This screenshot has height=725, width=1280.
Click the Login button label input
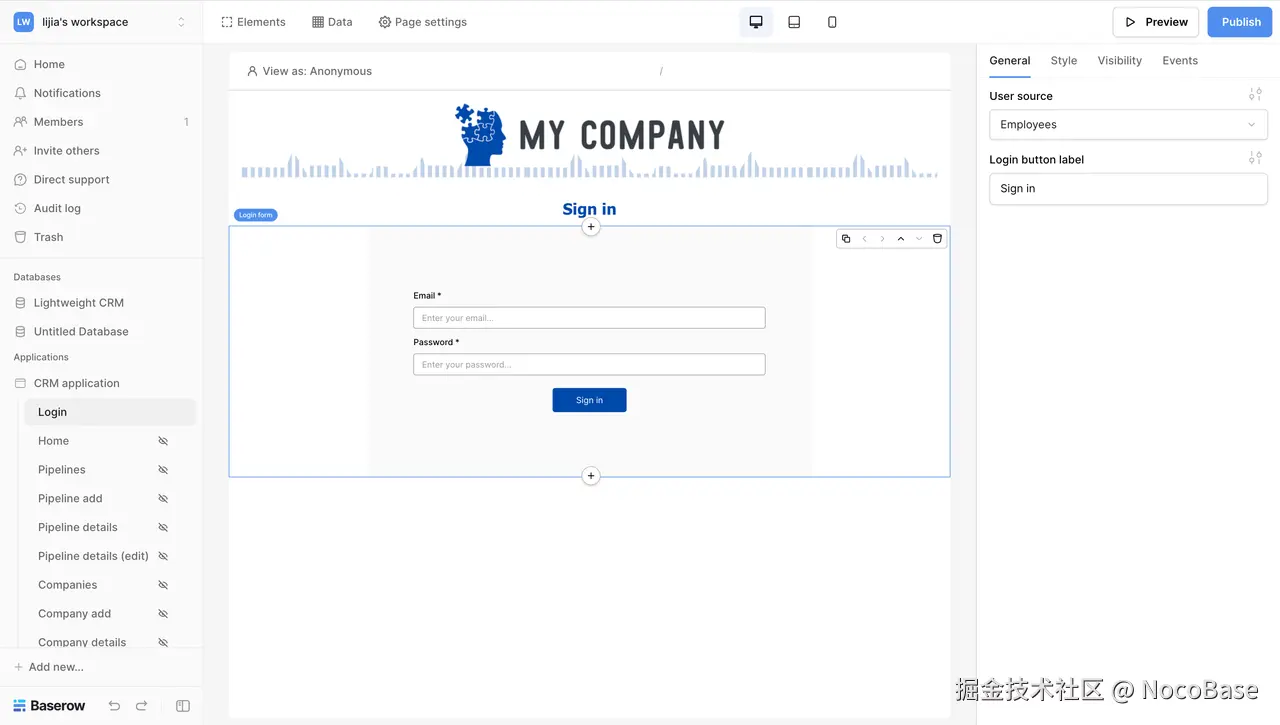coord(1128,189)
